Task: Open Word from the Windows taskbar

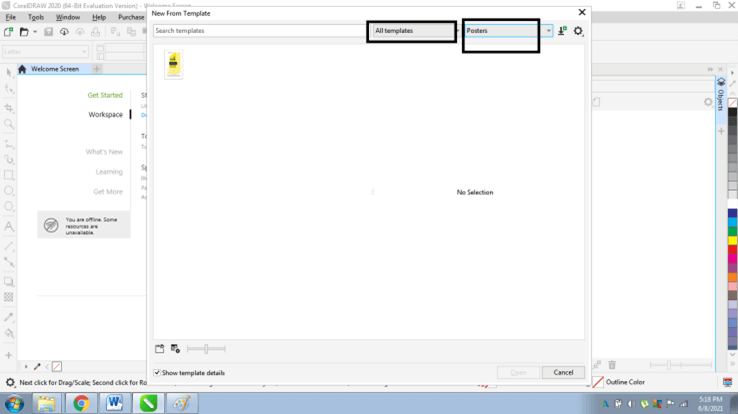Action: 114,403
